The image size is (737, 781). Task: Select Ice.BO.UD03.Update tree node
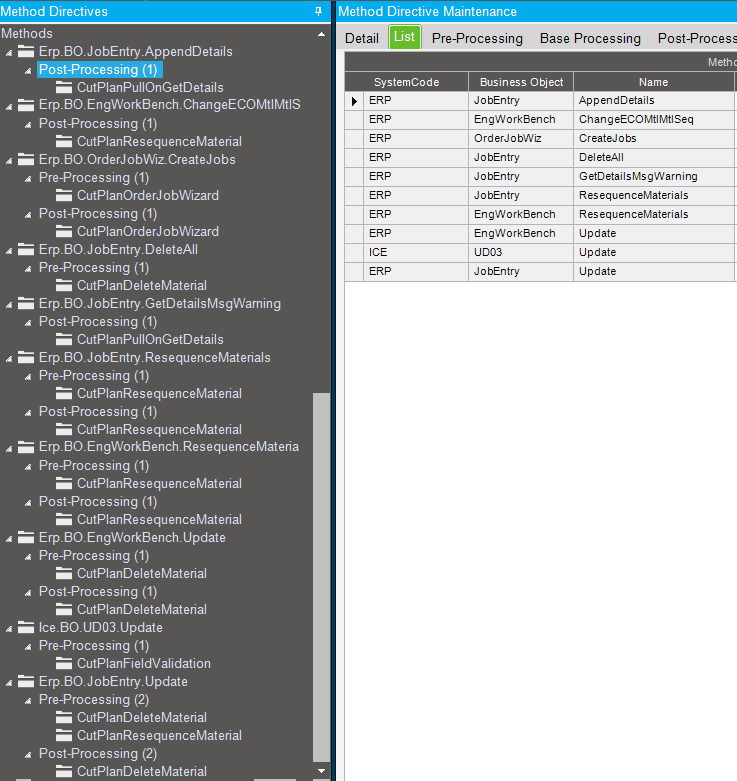coord(101,628)
